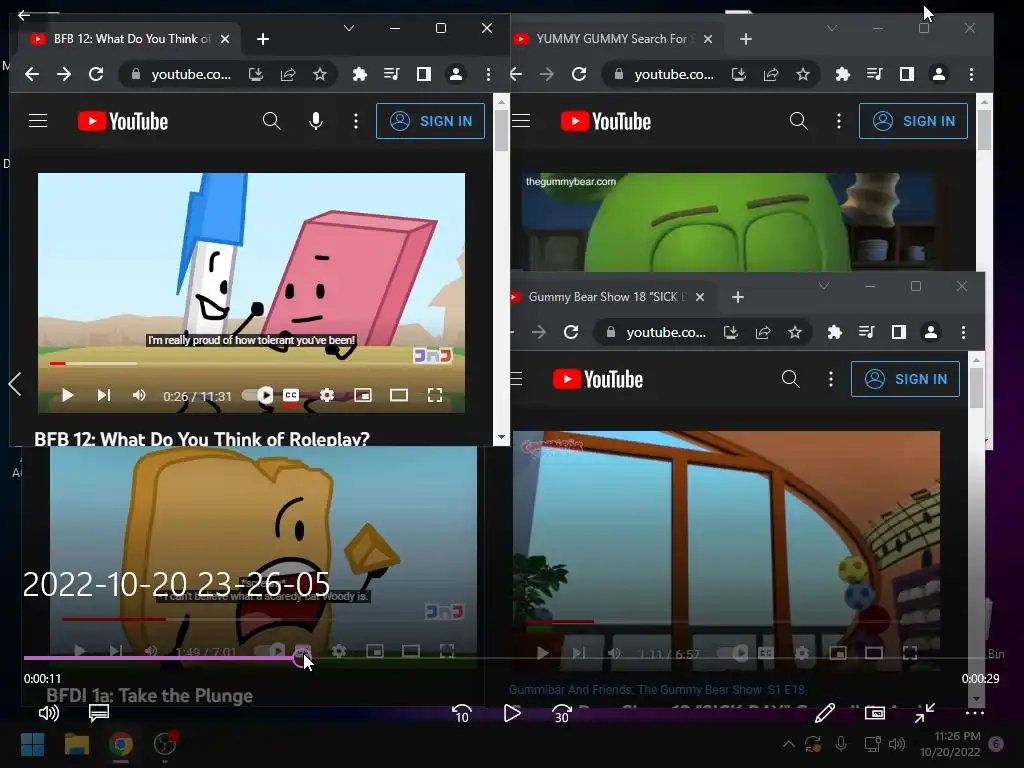Open YouTube settings dots in YUMMY GUMMY window
Viewport: 1024px width, 768px height.
click(839, 121)
